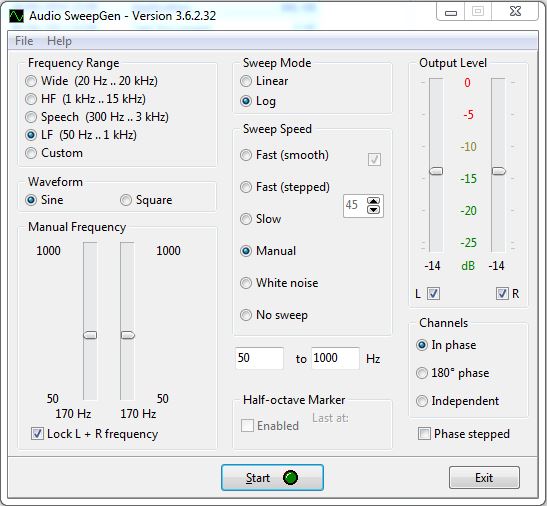Click the Exit button
547x506 pixels.
(484, 477)
